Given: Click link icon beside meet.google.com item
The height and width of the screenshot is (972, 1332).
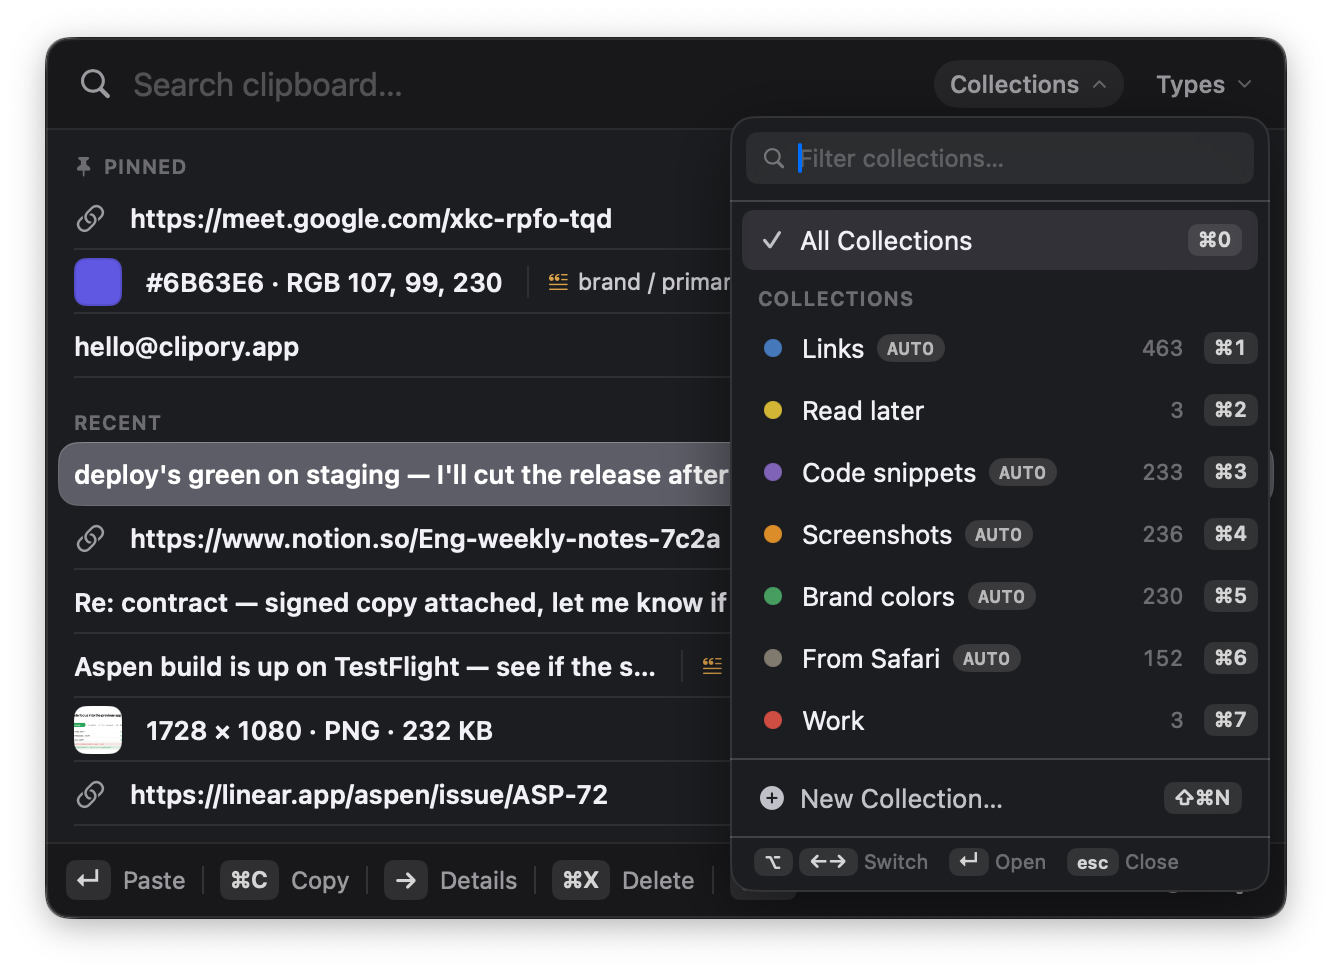Looking at the screenshot, I should click(x=91, y=218).
